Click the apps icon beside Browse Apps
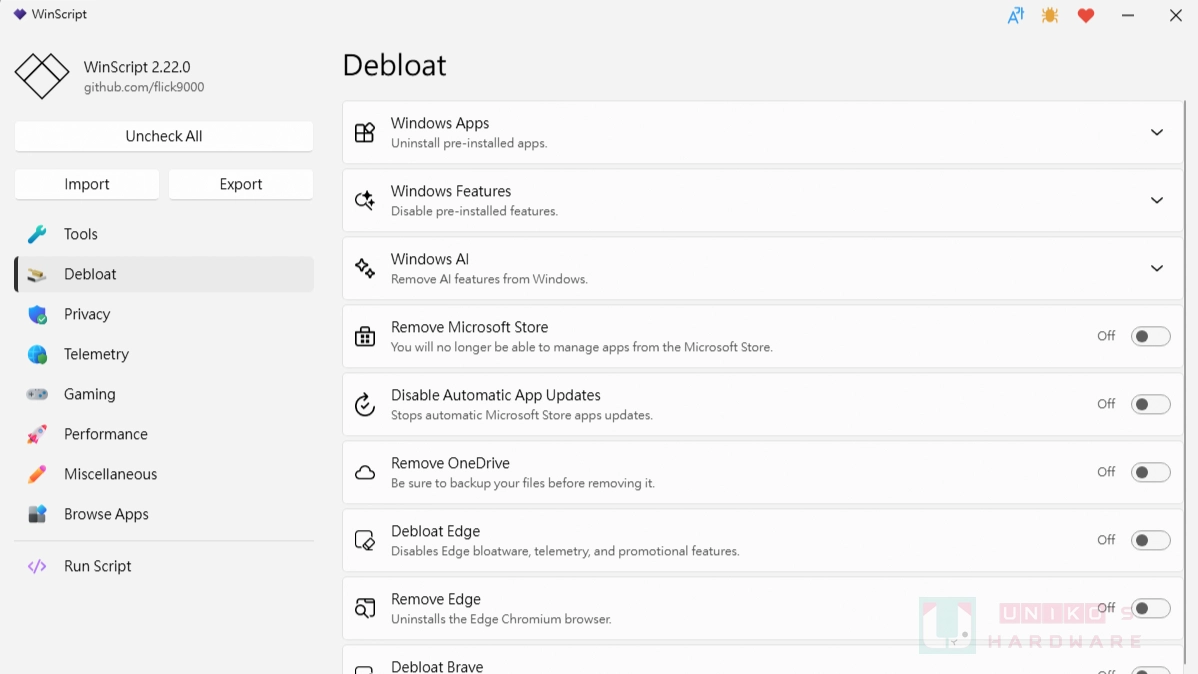Viewport: 1198px width, 674px height. click(x=37, y=514)
